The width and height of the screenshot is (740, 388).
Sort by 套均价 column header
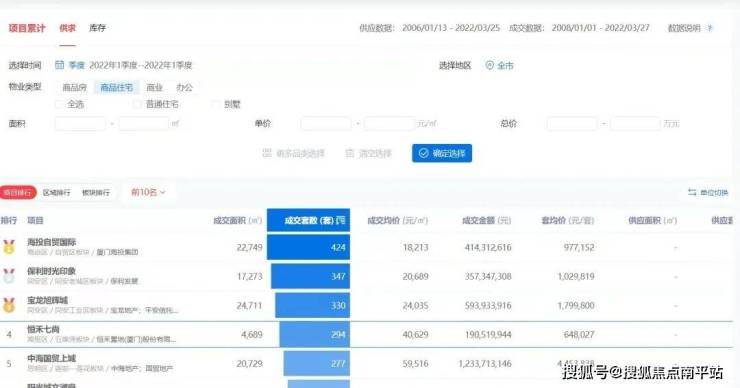coord(567,220)
